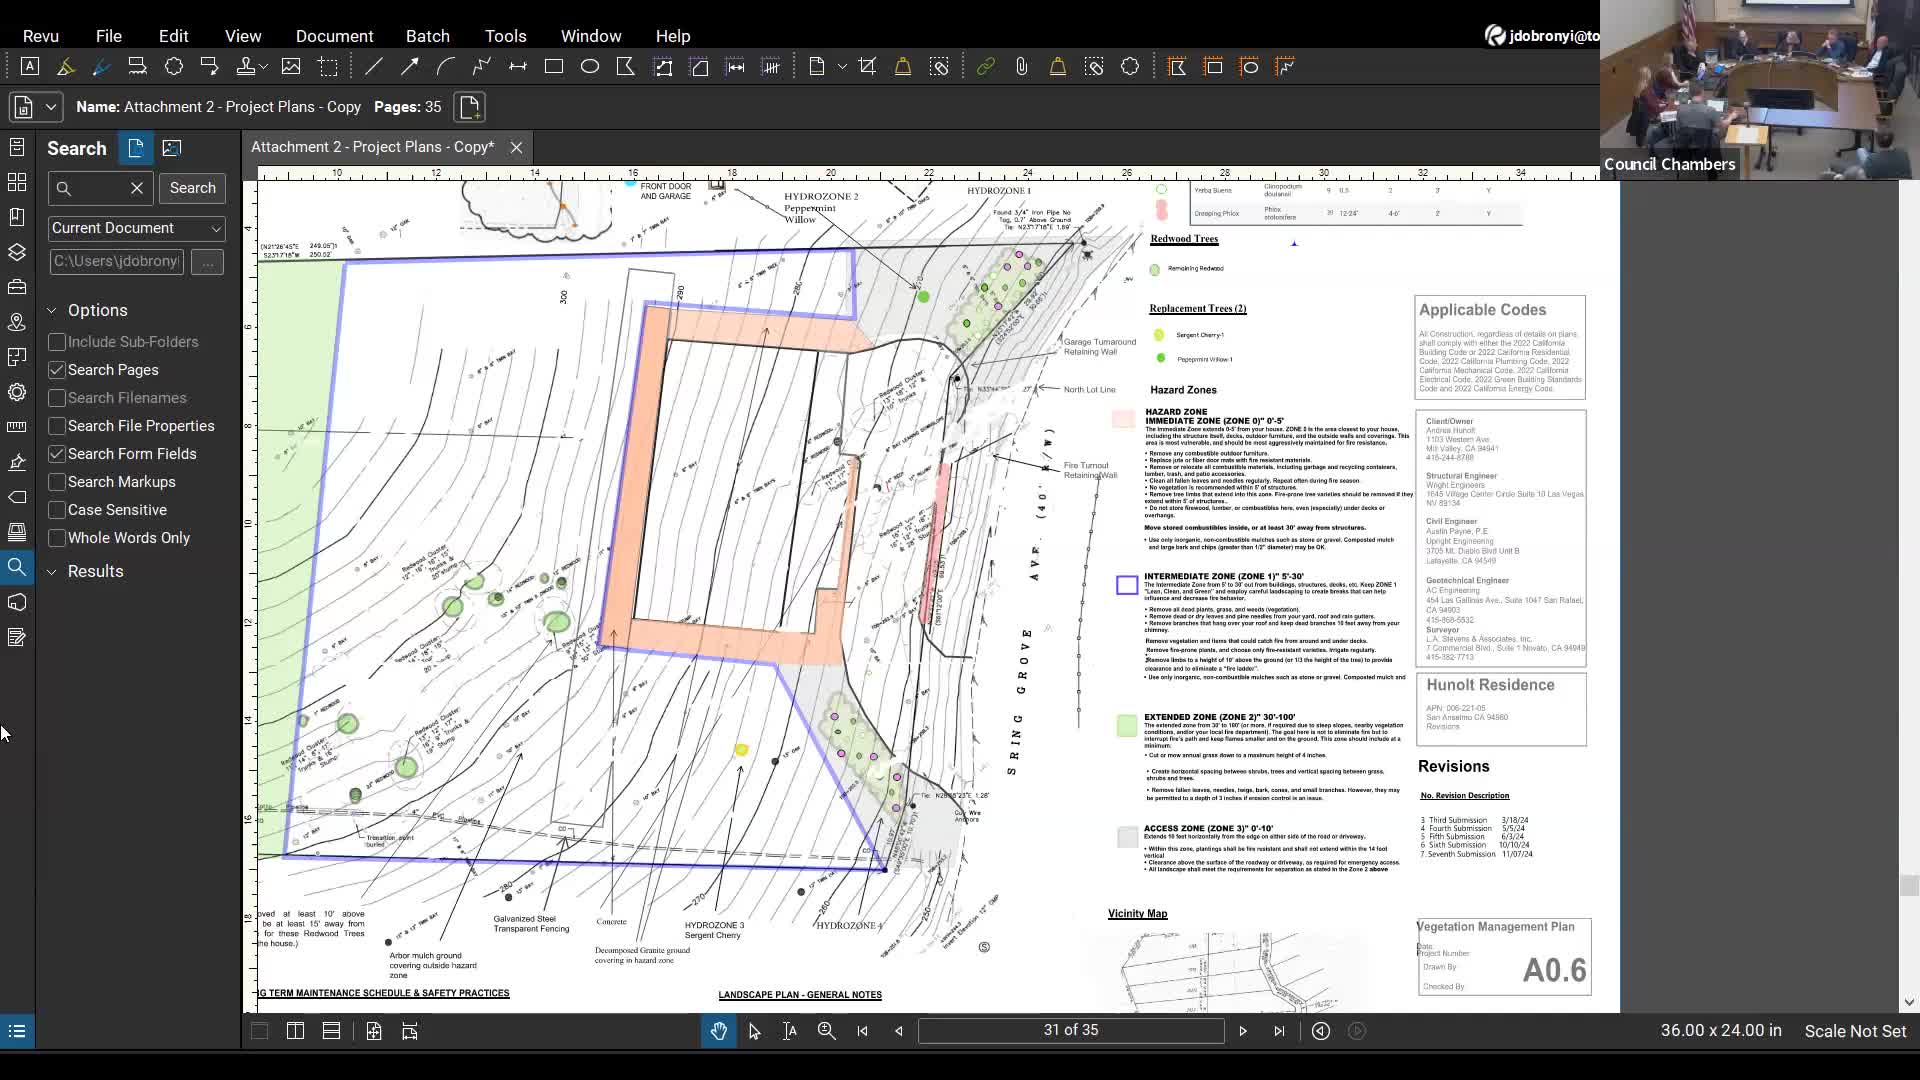Open the Layers panel icon
Viewport: 1920px width, 1080px height.
pos(17,252)
